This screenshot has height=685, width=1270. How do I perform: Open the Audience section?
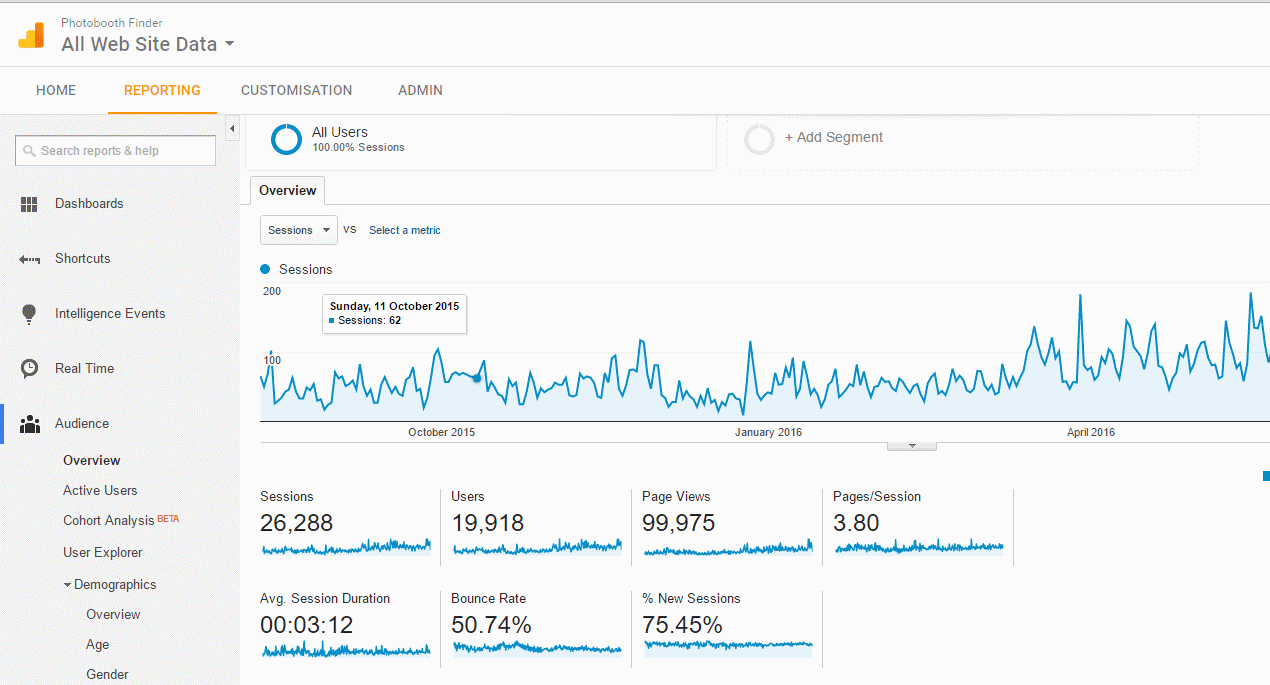click(82, 423)
